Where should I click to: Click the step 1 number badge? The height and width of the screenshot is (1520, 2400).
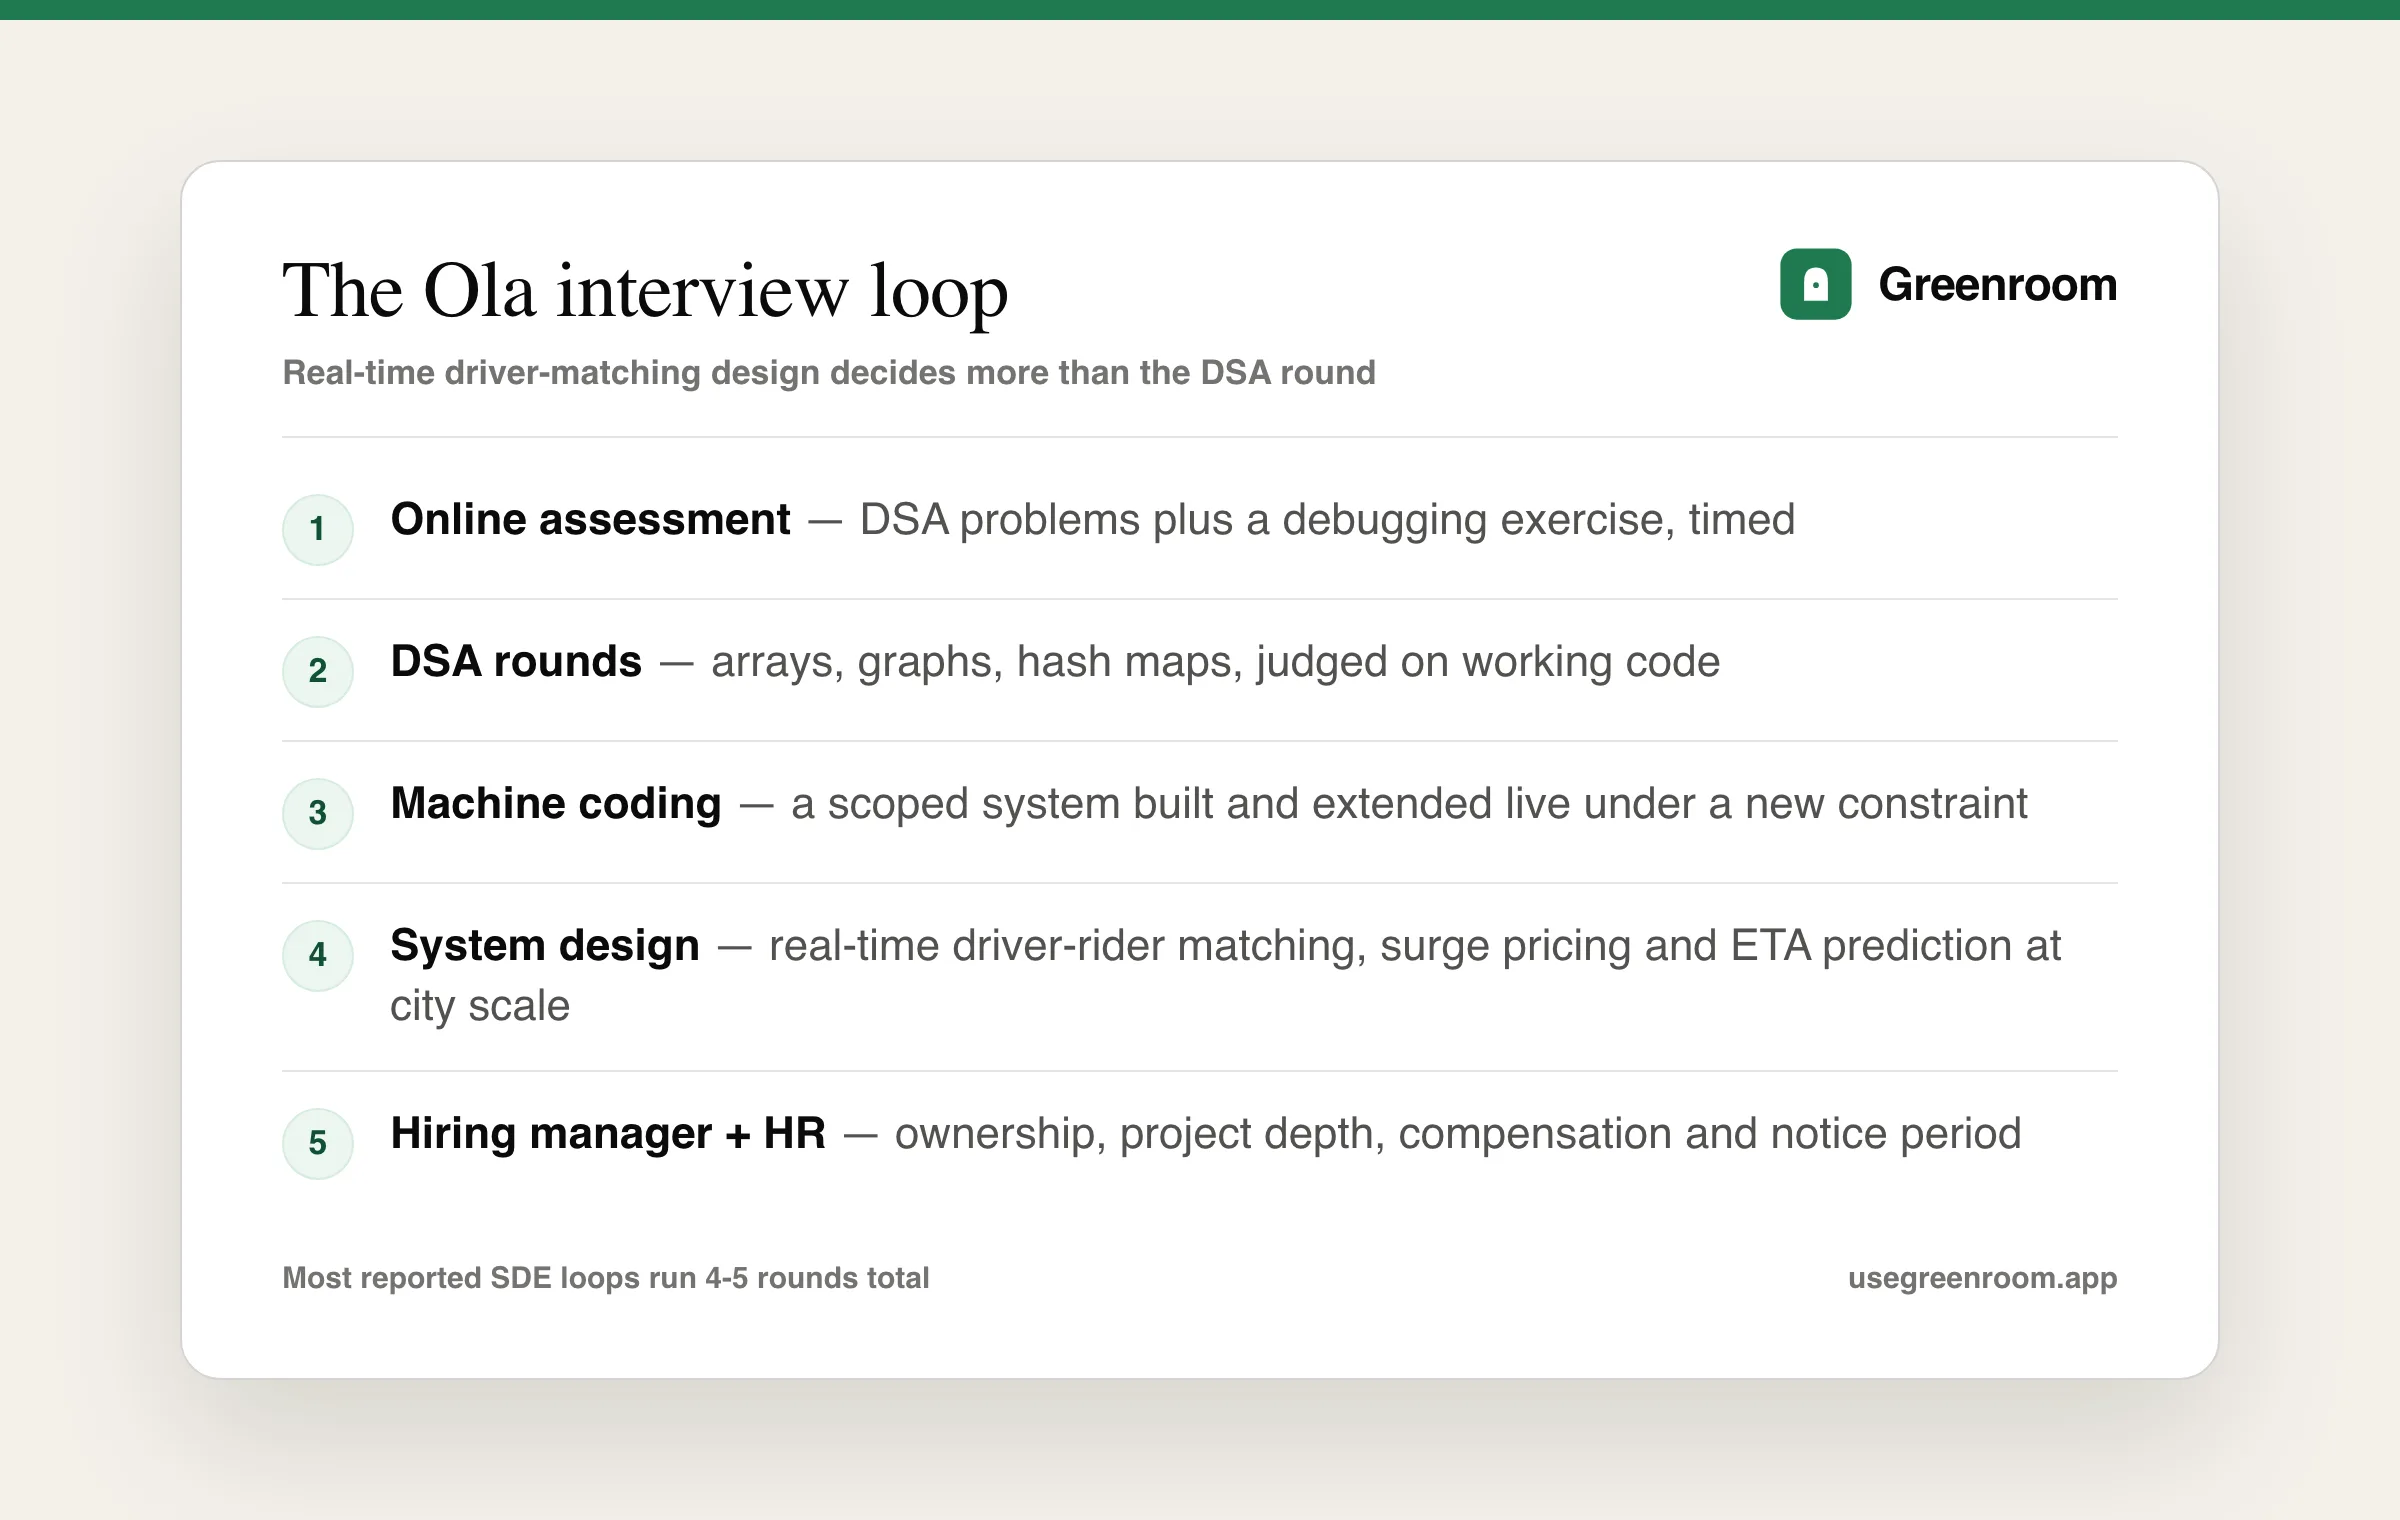318,529
